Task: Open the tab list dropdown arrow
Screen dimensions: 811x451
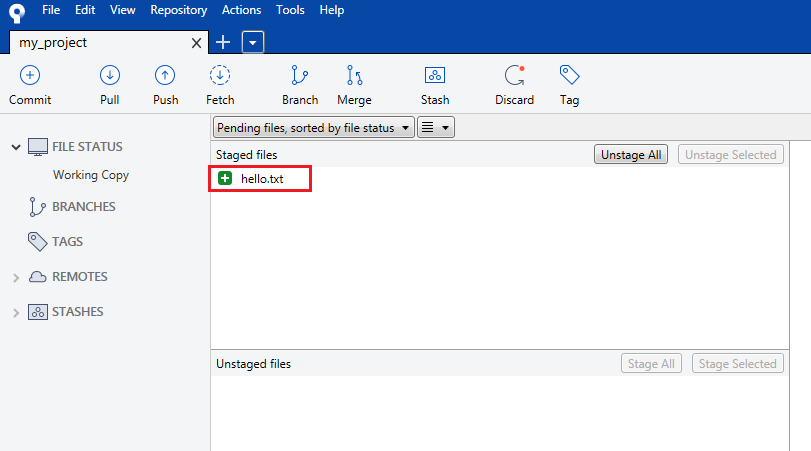Action: (253, 42)
